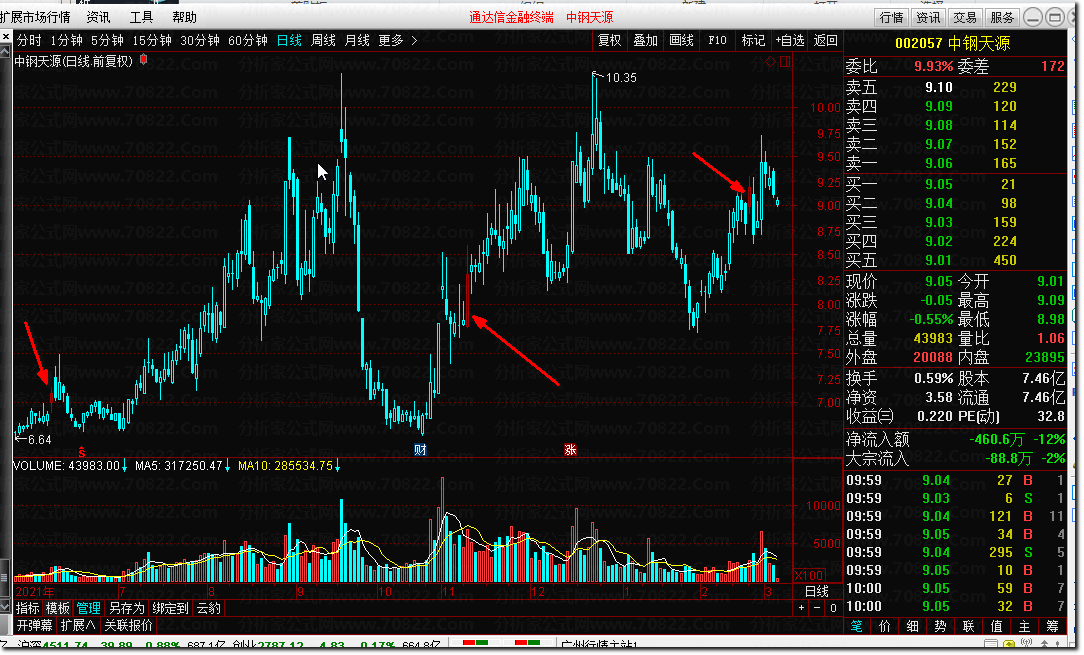The width and height of the screenshot is (1084, 655).
Task: Select the 5分钟 period
Action: tap(108, 40)
